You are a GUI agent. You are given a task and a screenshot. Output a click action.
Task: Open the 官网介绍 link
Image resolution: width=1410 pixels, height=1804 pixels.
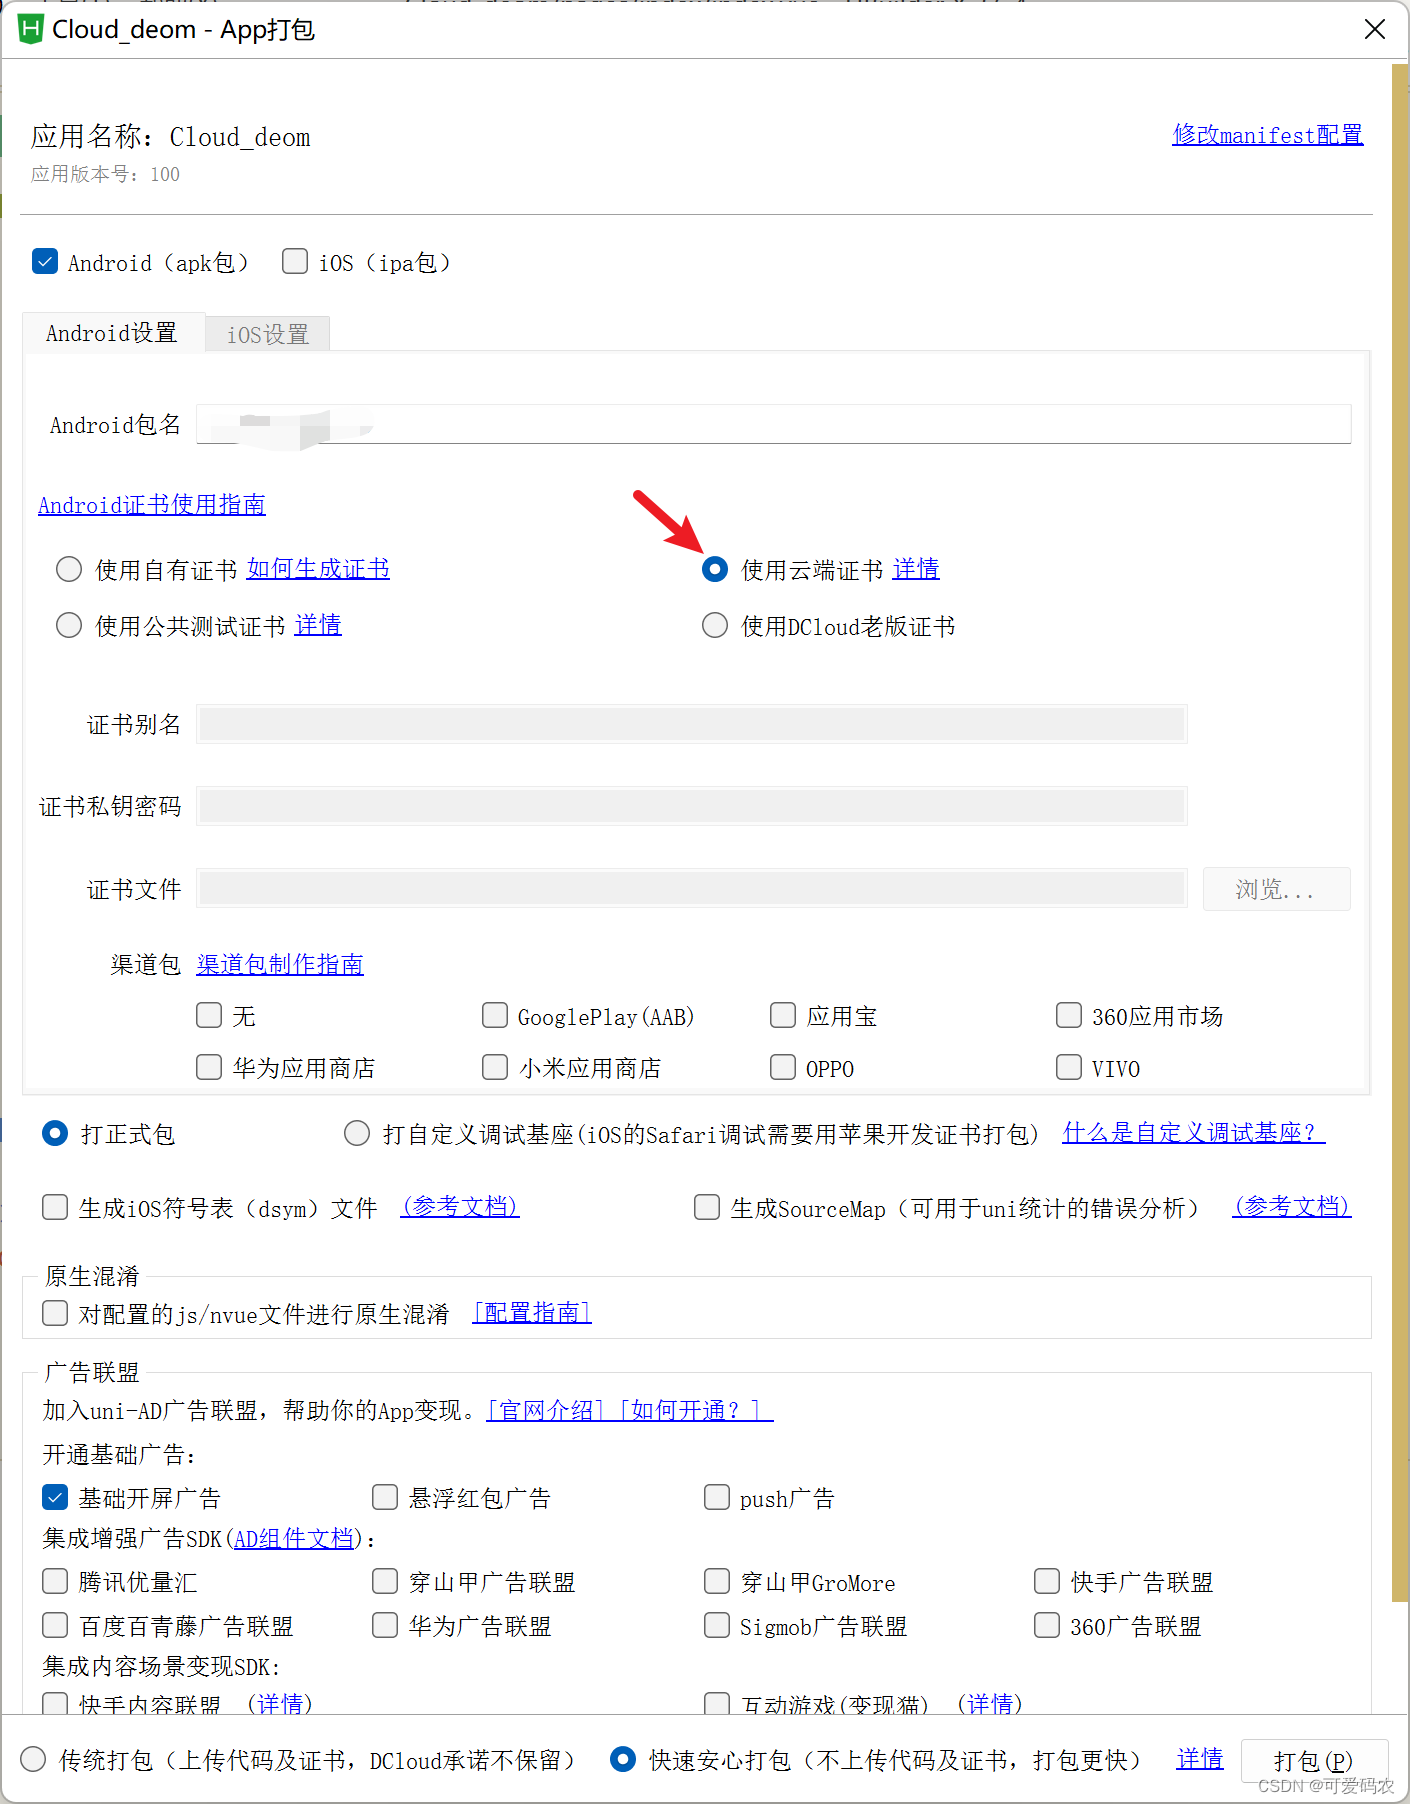click(546, 1410)
